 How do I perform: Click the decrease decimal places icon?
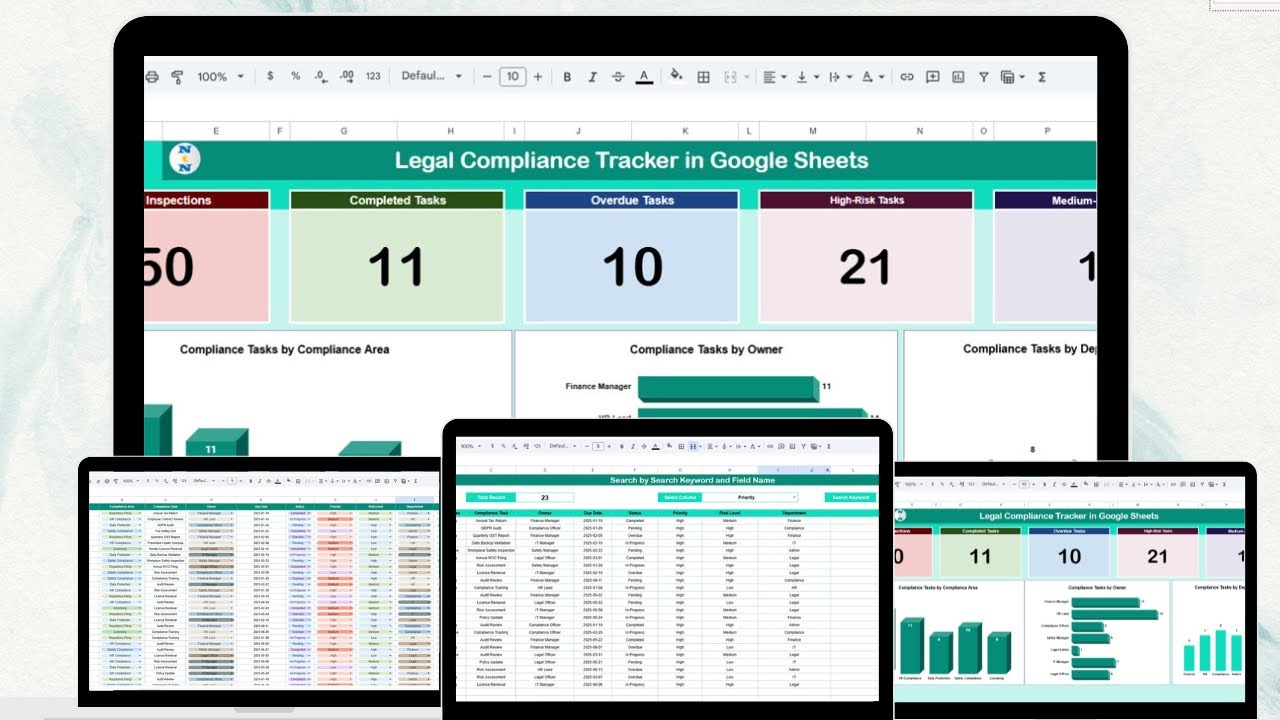click(x=321, y=76)
